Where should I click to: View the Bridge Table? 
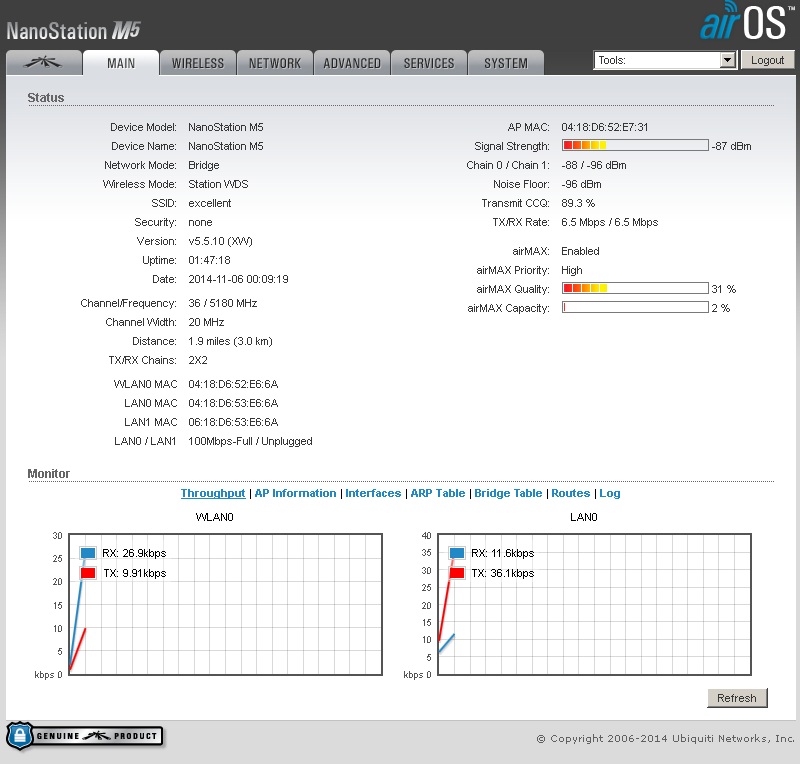[x=508, y=493]
